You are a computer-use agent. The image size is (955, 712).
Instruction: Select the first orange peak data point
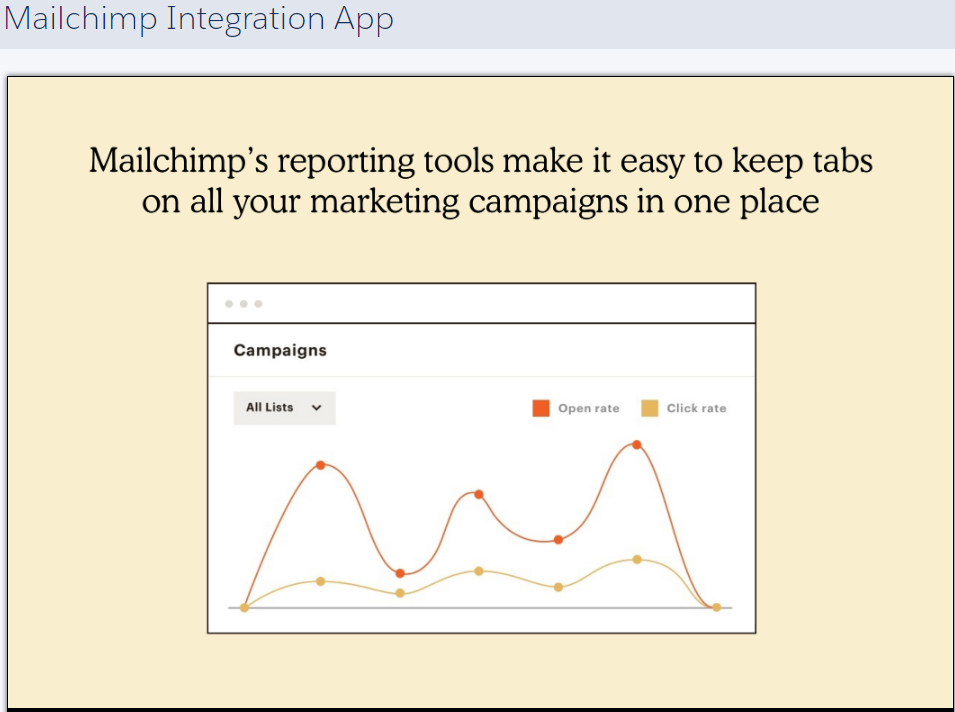pos(320,465)
